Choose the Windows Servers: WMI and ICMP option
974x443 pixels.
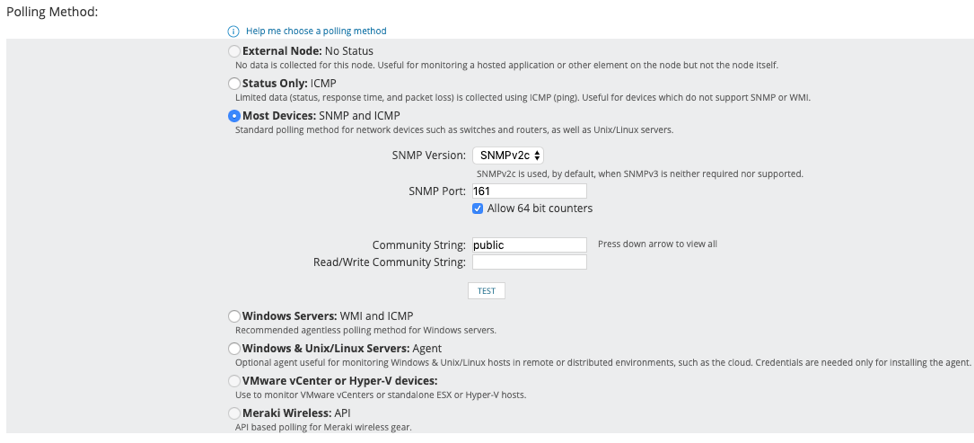tap(234, 316)
